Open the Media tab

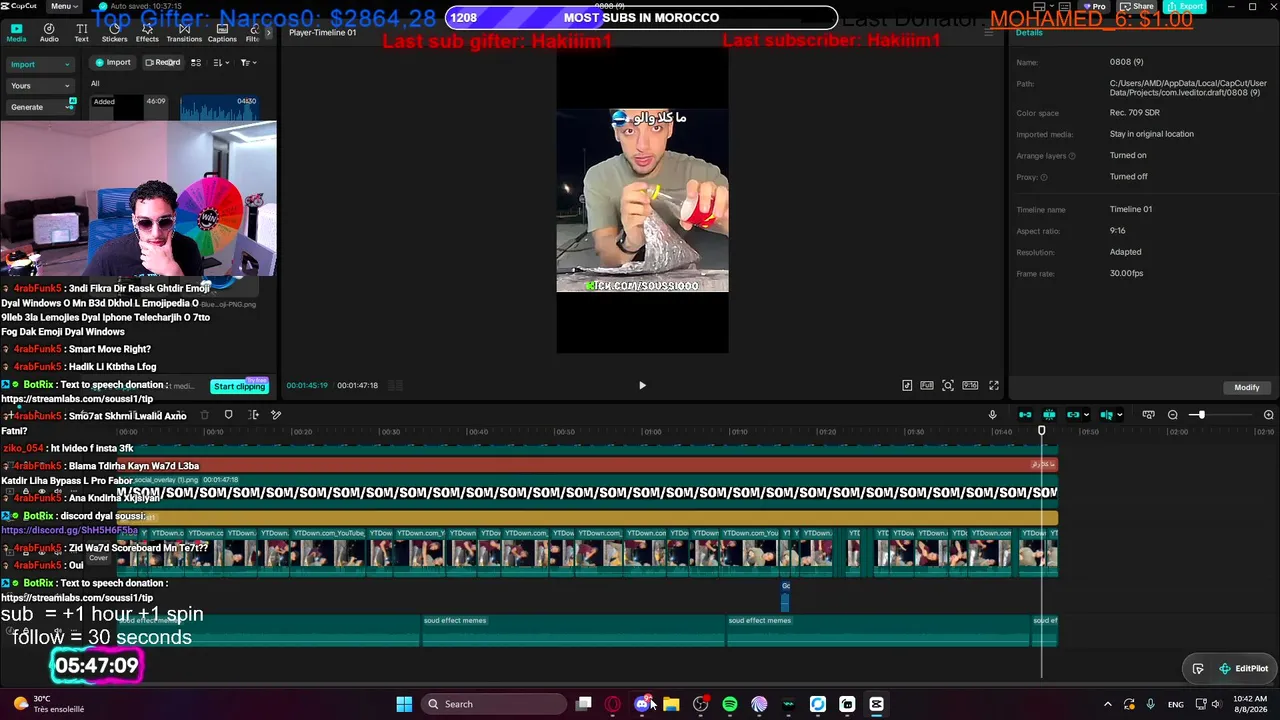coord(16,33)
